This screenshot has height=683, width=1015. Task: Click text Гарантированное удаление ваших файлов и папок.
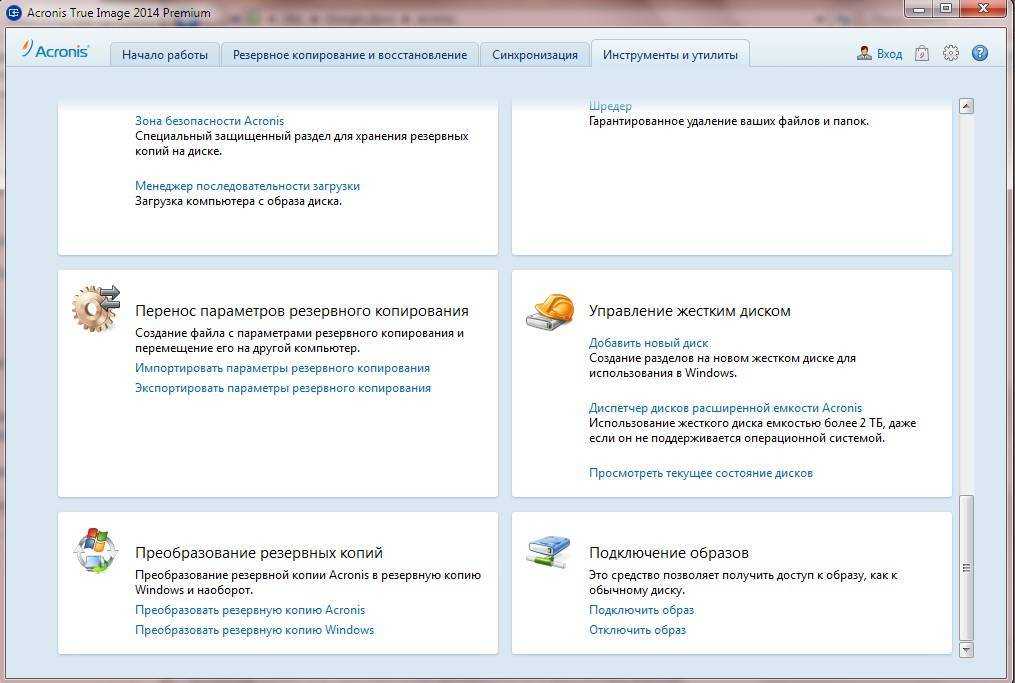[x=729, y=121]
